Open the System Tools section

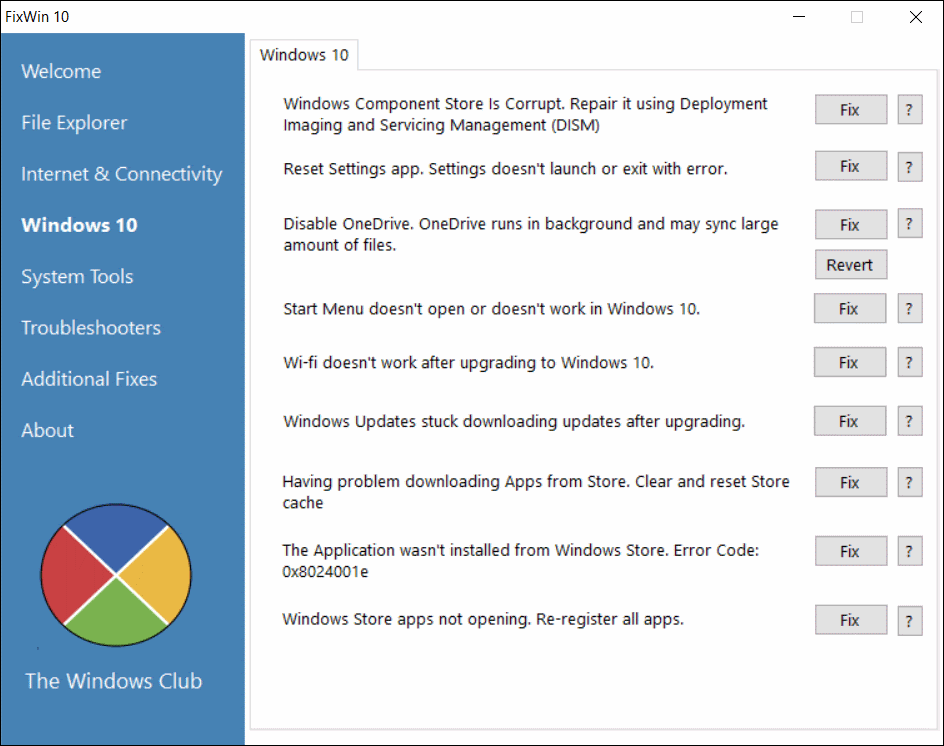pos(77,276)
